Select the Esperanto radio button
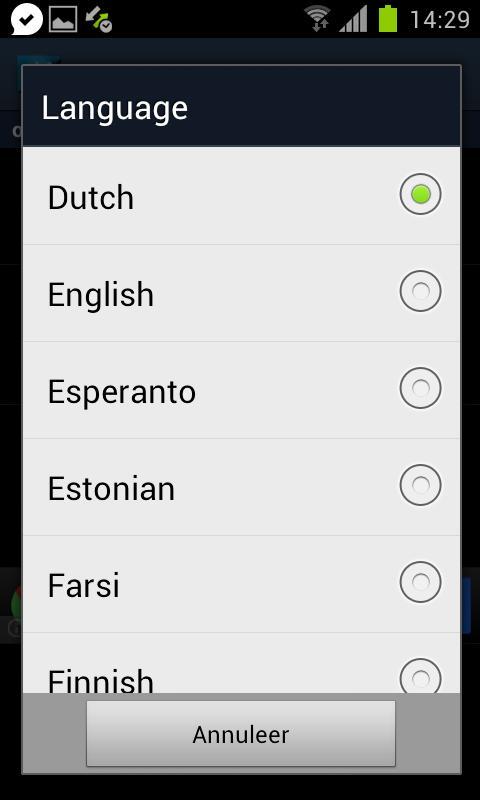 coord(420,388)
